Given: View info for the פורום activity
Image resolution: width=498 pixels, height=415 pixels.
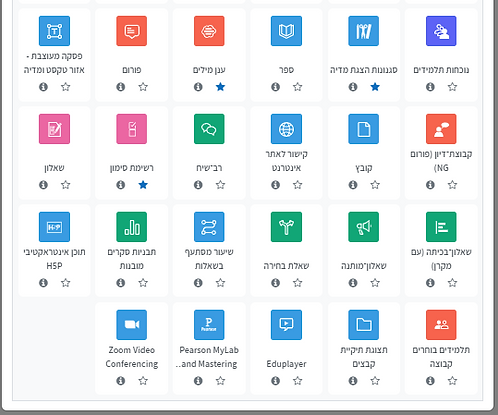Looking at the screenshot, I should pos(121,87).
